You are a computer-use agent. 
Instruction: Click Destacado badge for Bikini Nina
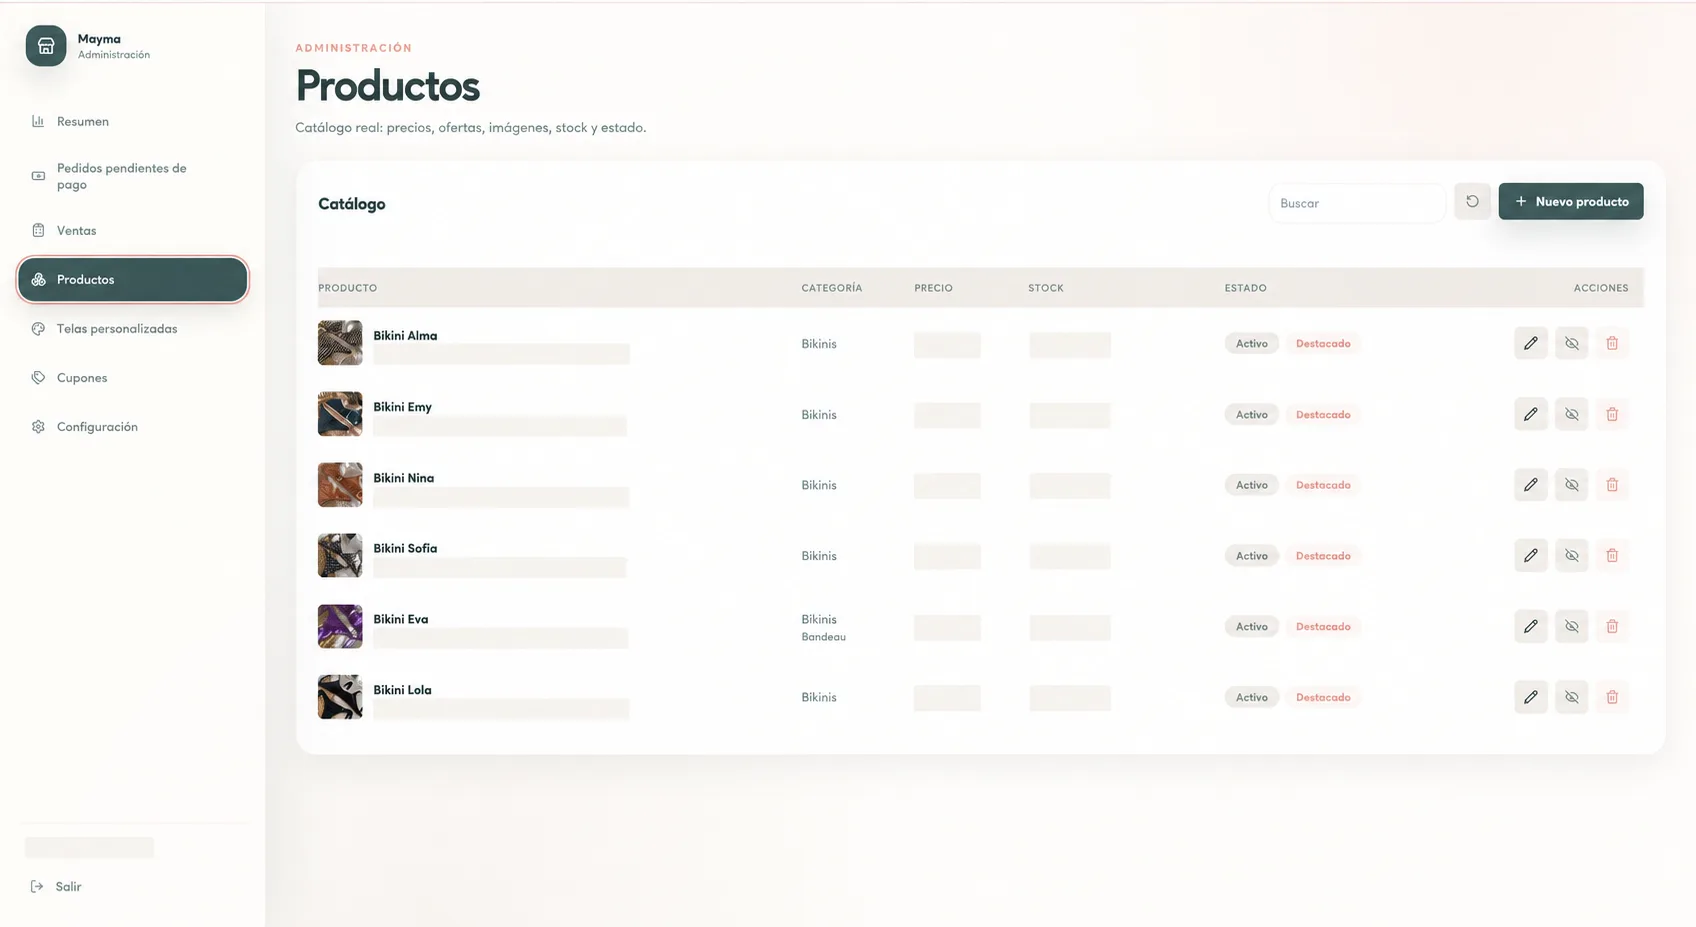click(1323, 485)
